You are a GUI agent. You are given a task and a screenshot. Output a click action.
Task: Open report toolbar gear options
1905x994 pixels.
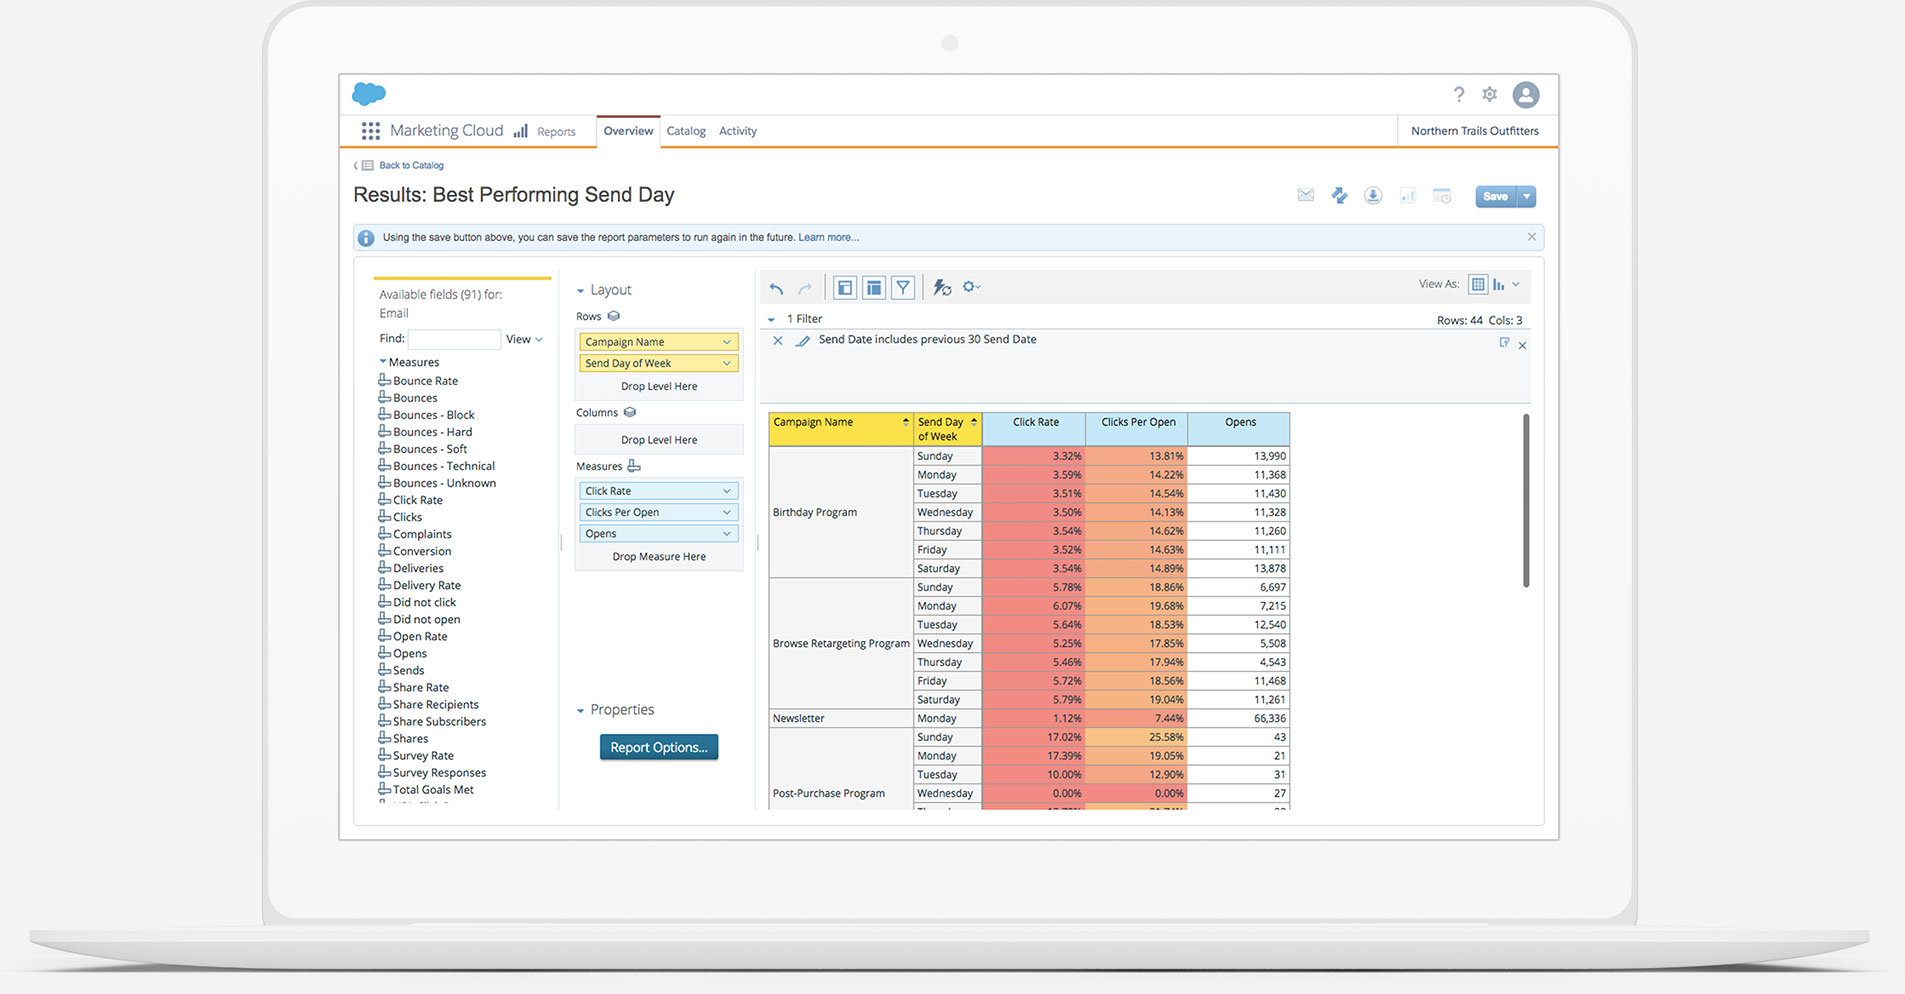click(x=971, y=287)
